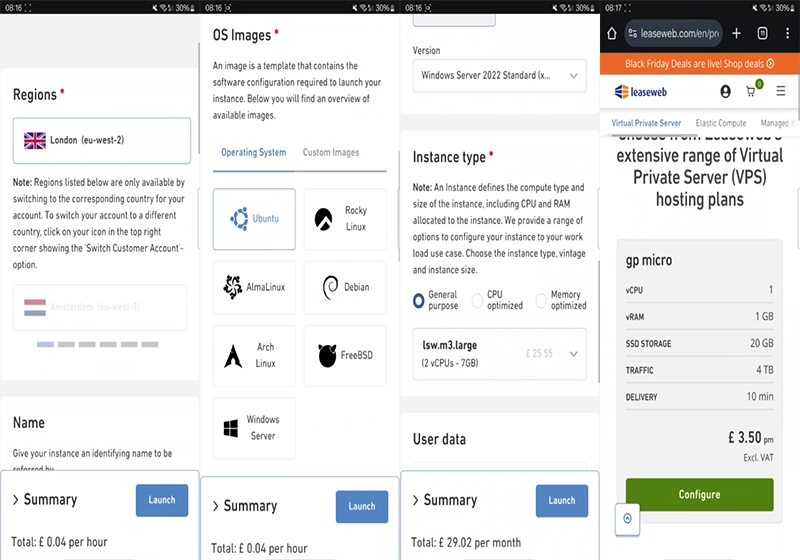Open the Windows Server 2022 version dropdown
The image size is (800, 560).
(x=499, y=75)
